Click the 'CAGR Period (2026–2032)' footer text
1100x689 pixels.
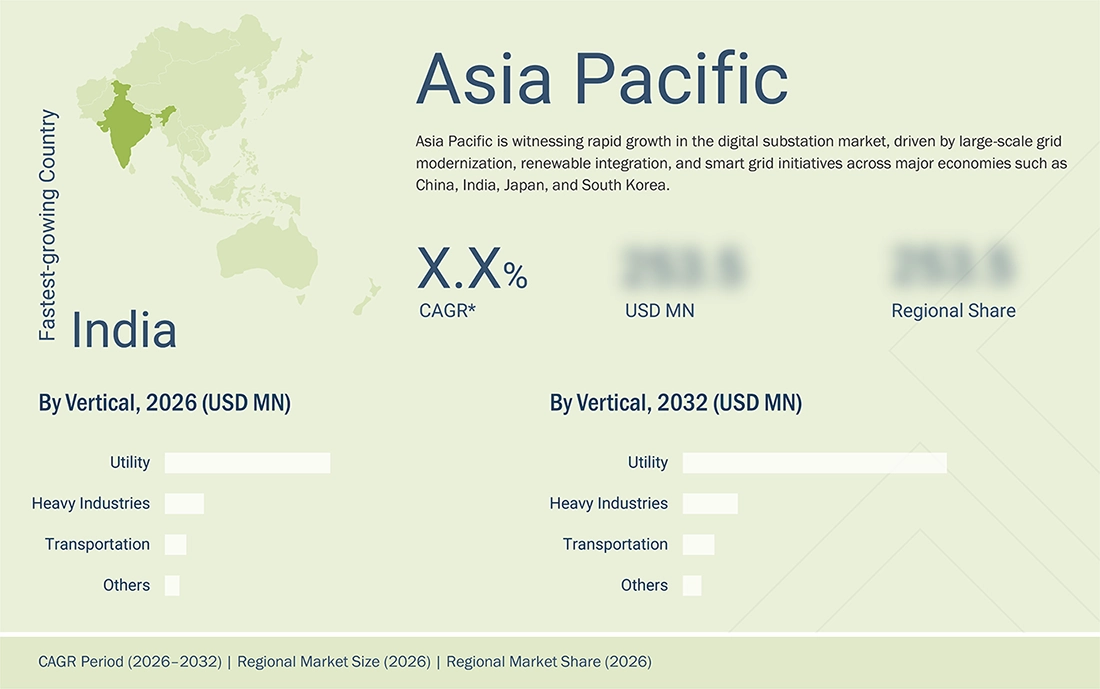pyautogui.click(x=130, y=662)
